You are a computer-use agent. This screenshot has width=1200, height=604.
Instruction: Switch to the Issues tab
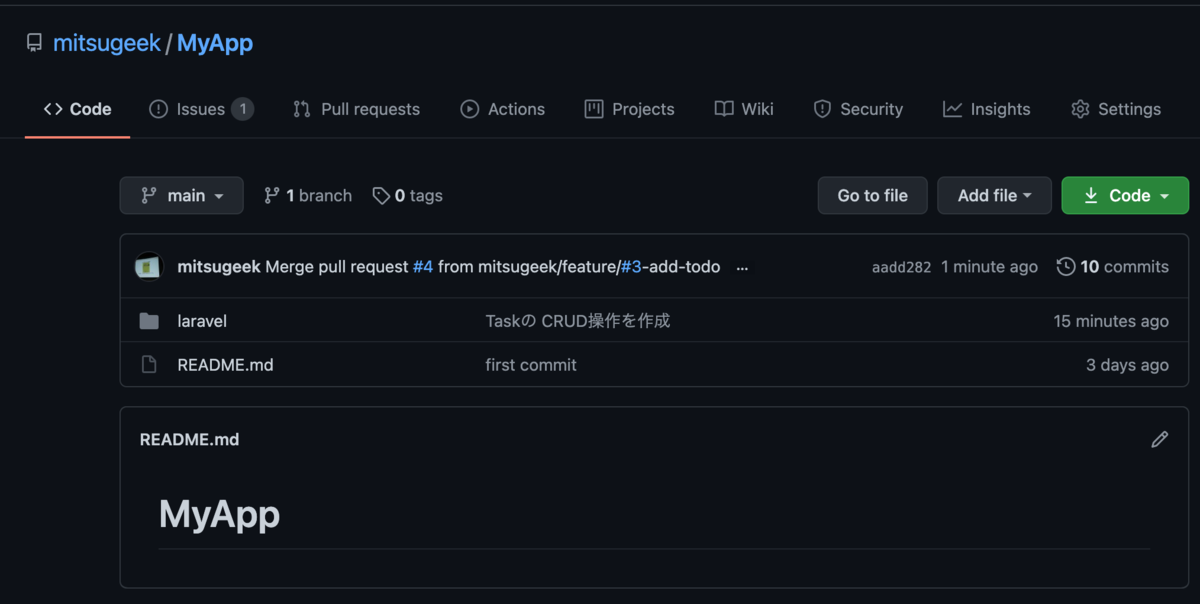(201, 109)
